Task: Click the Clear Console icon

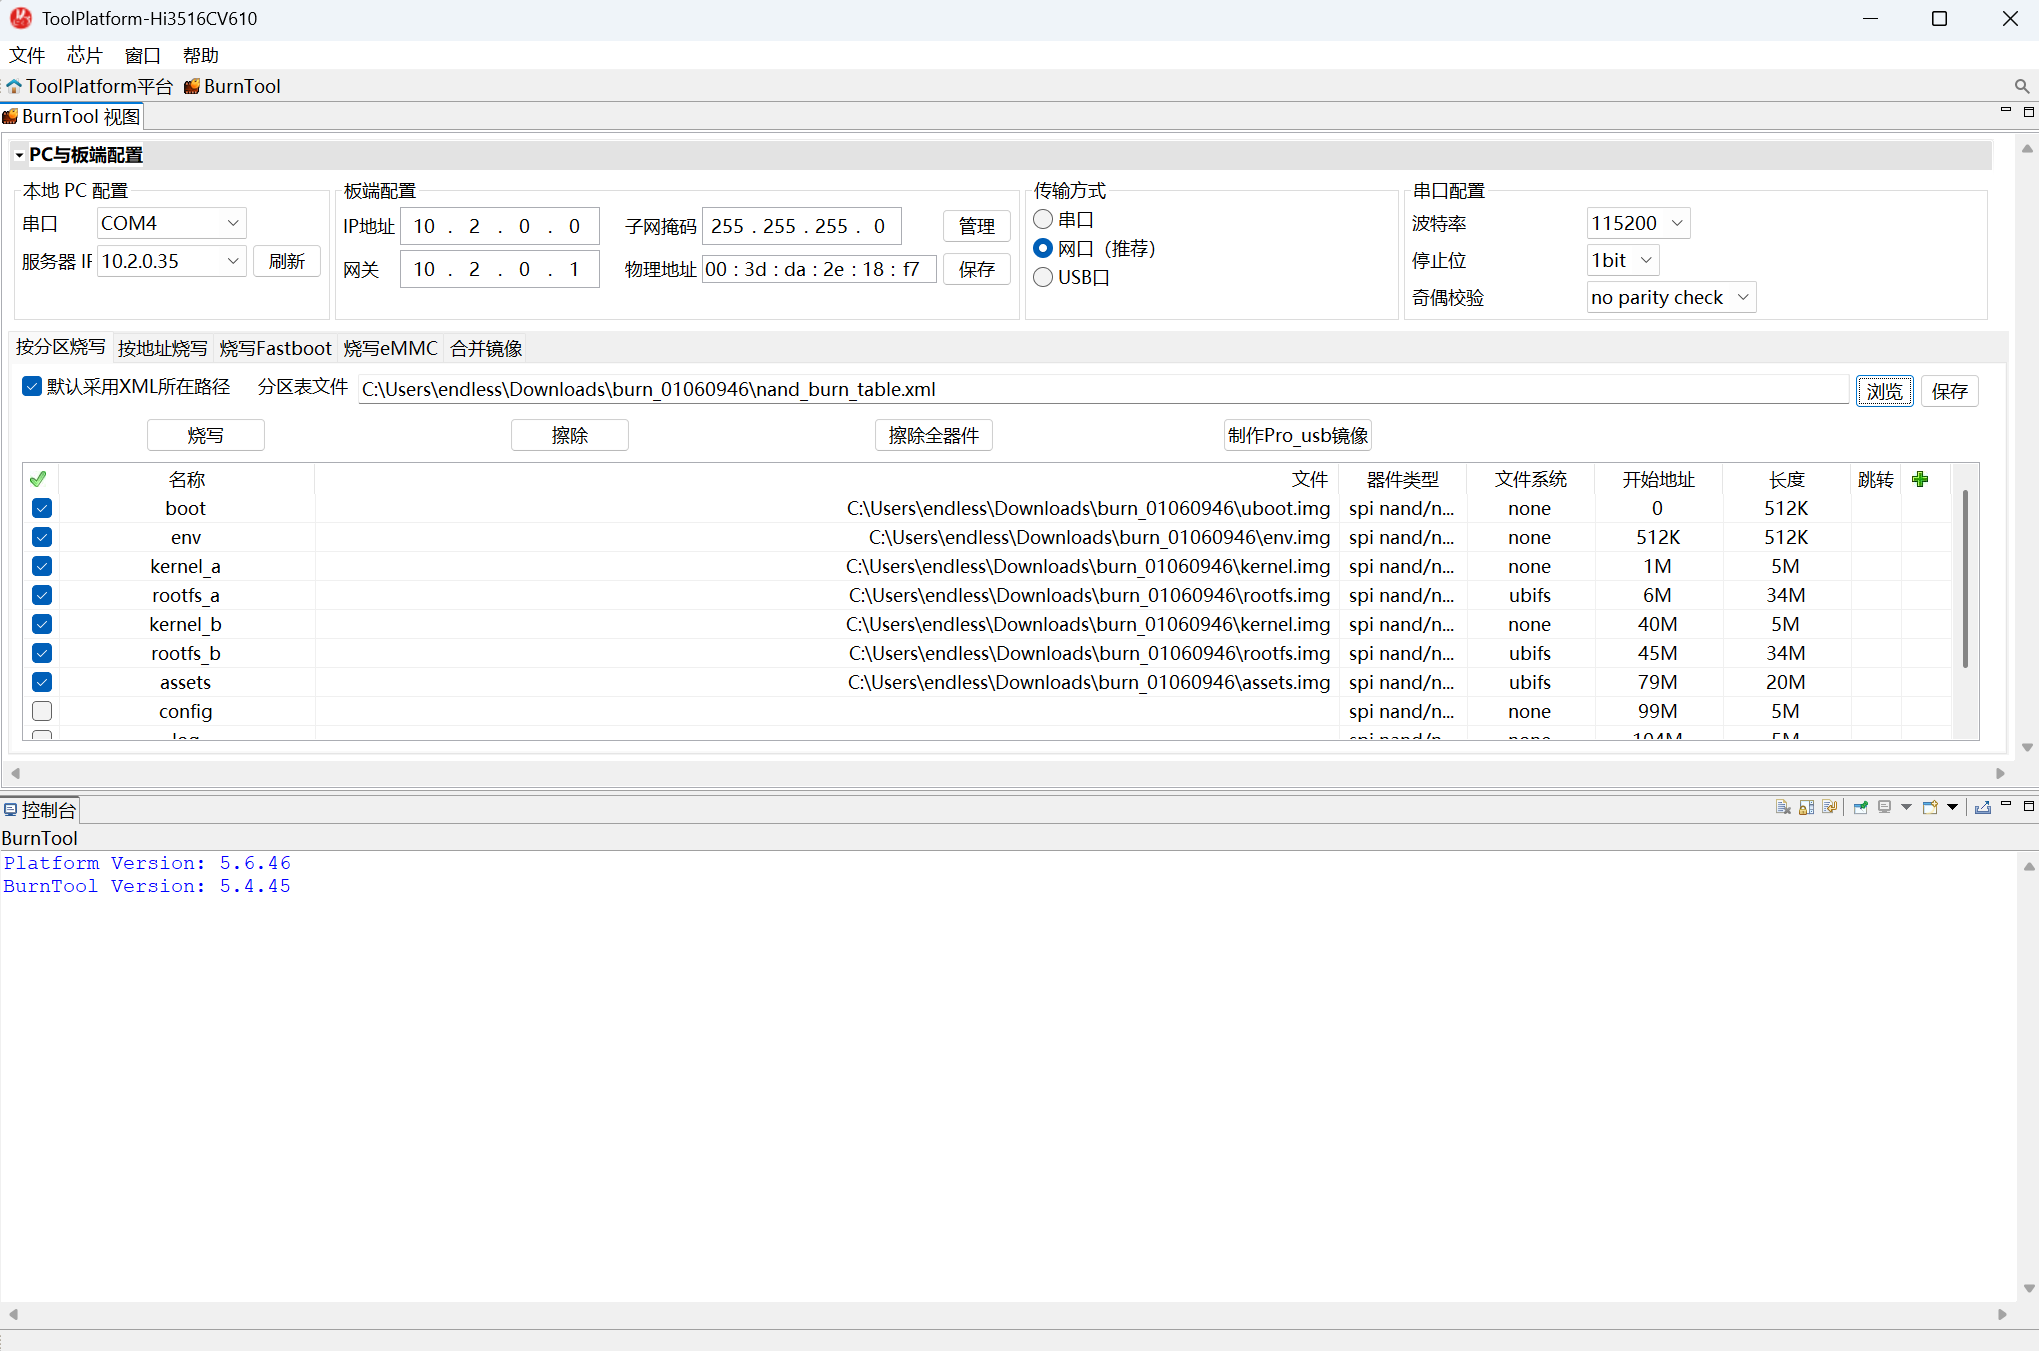Action: tap(1783, 807)
